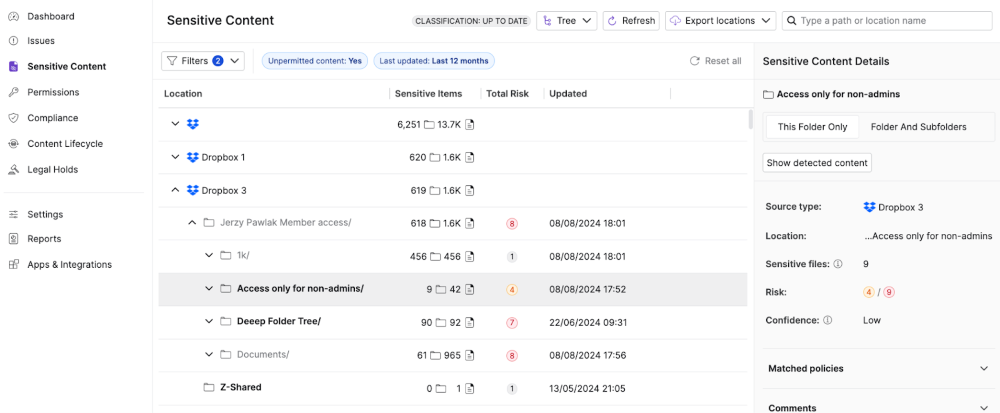Click the Z-Shared folder icon
1000x413 pixels.
(209, 388)
